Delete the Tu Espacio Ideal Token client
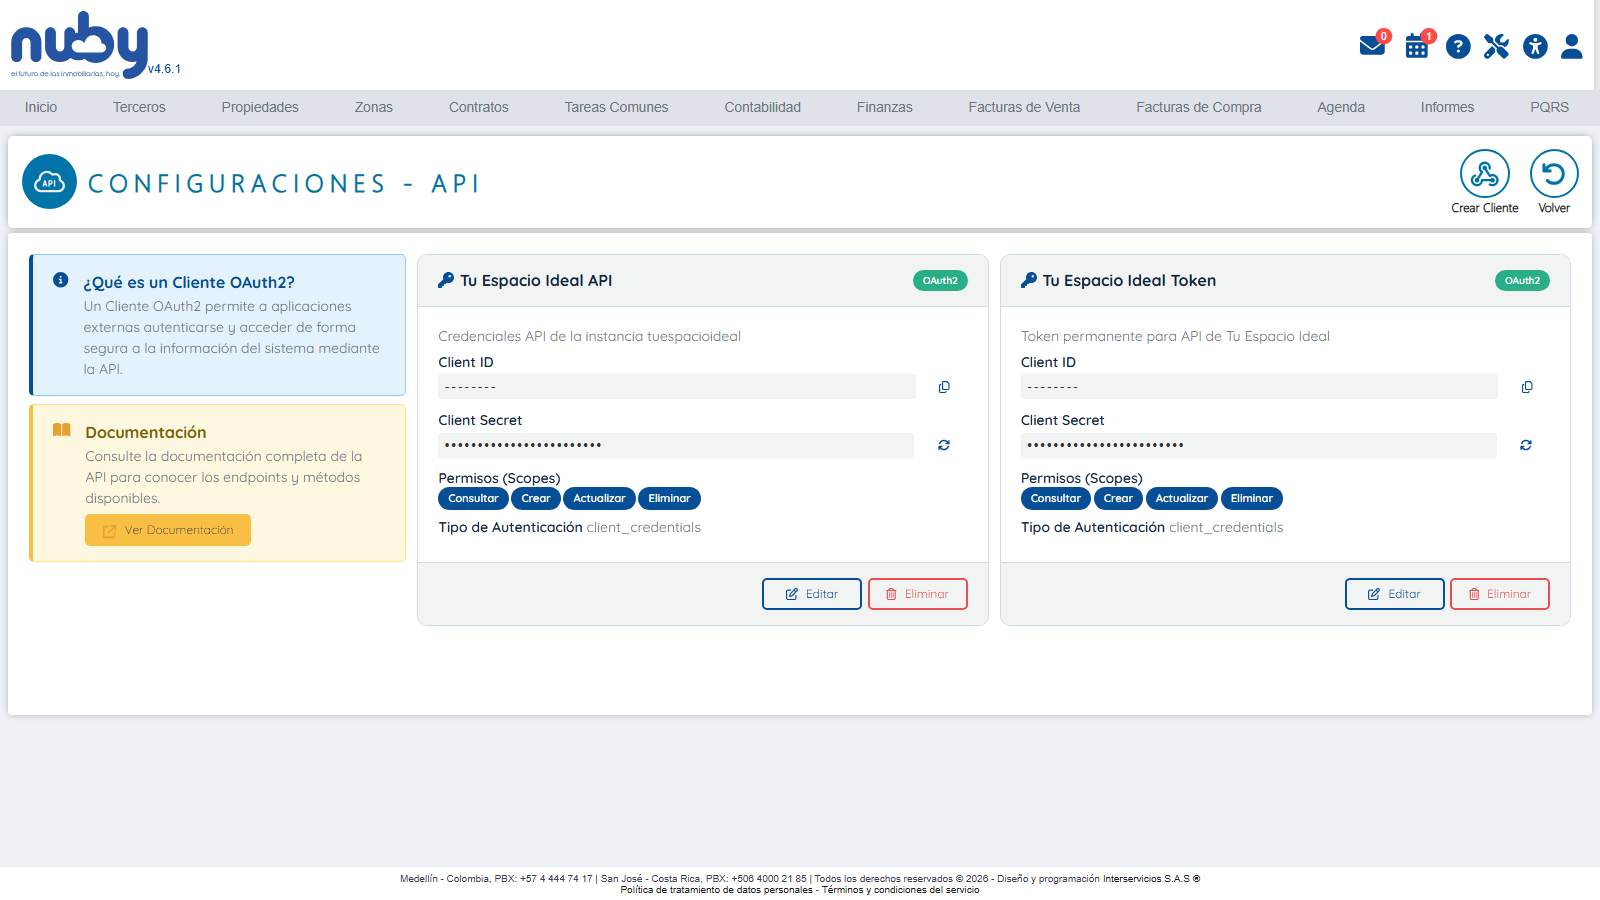This screenshot has width=1600, height=900. (1500, 594)
